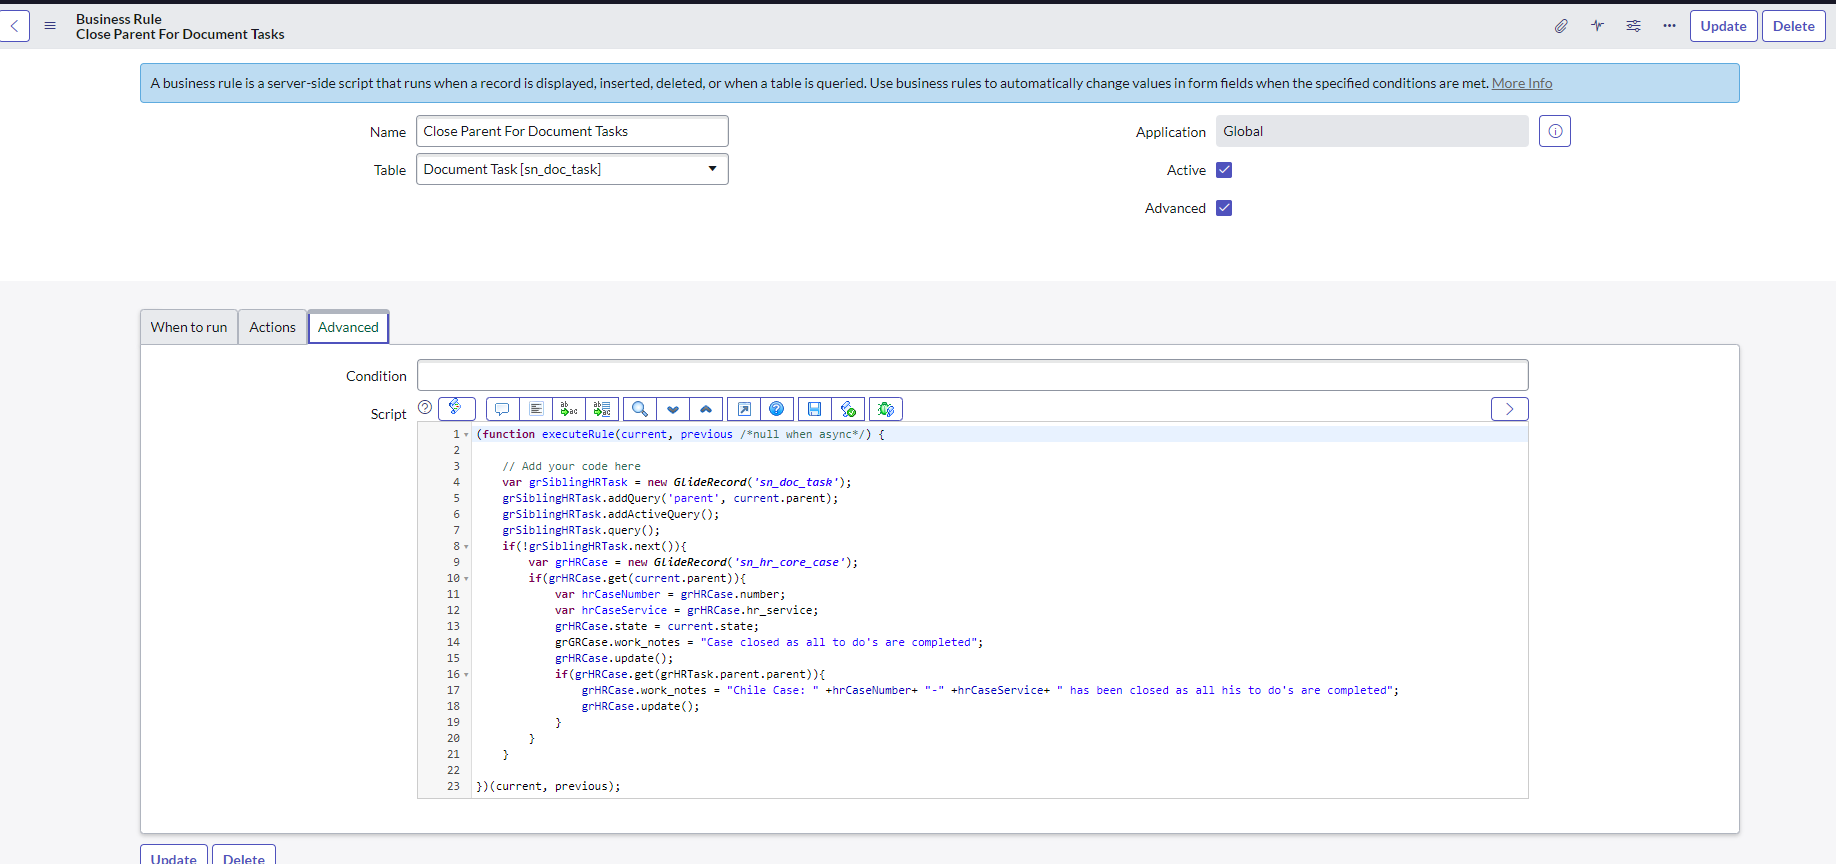Toggle full screen script editor

point(744,409)
